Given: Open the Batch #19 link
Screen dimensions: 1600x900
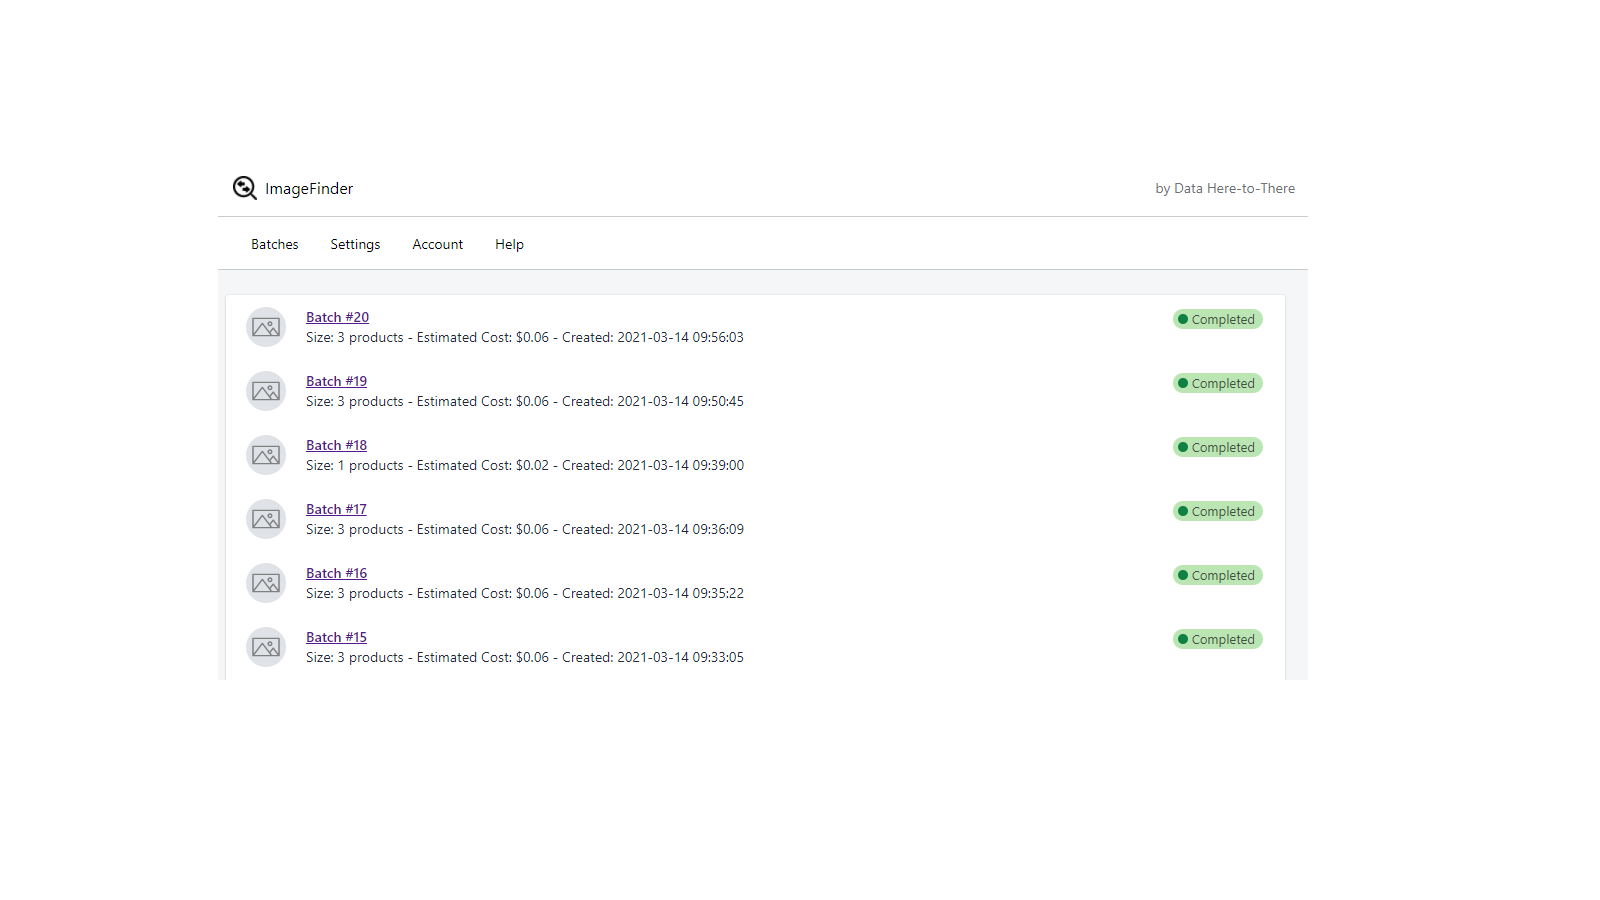Looking at the screenshot, I should (x=336, y=381).
